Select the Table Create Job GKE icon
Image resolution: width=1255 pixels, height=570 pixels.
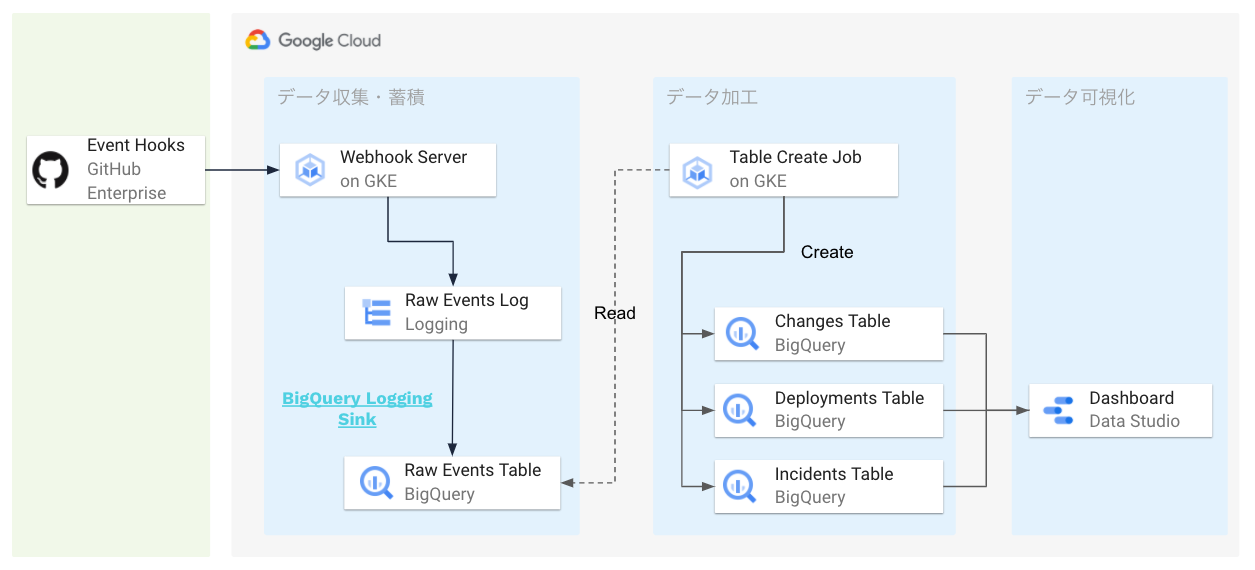tap(697, 170)
